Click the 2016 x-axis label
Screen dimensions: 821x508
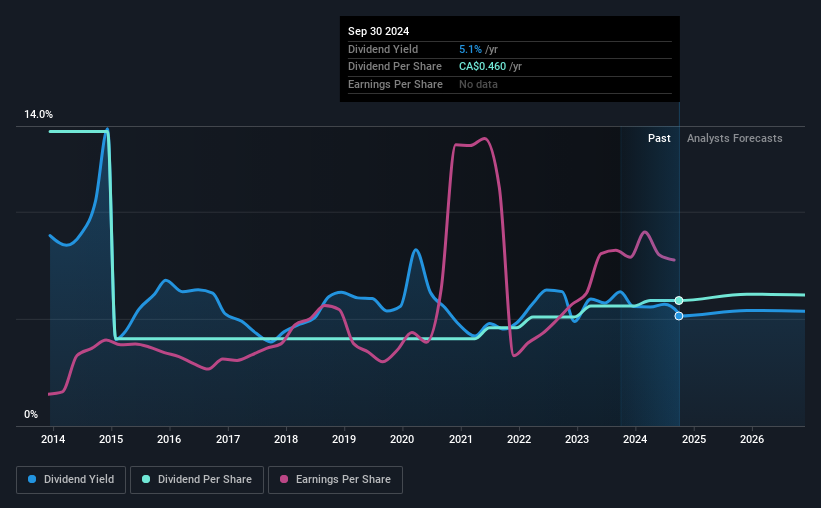point(169,439)
